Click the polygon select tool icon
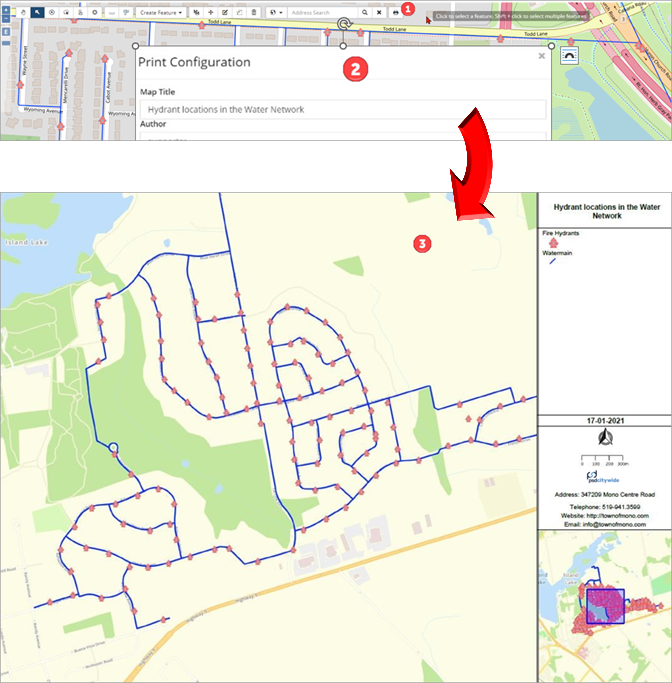672x683 pixels. (x=66, y=13)
